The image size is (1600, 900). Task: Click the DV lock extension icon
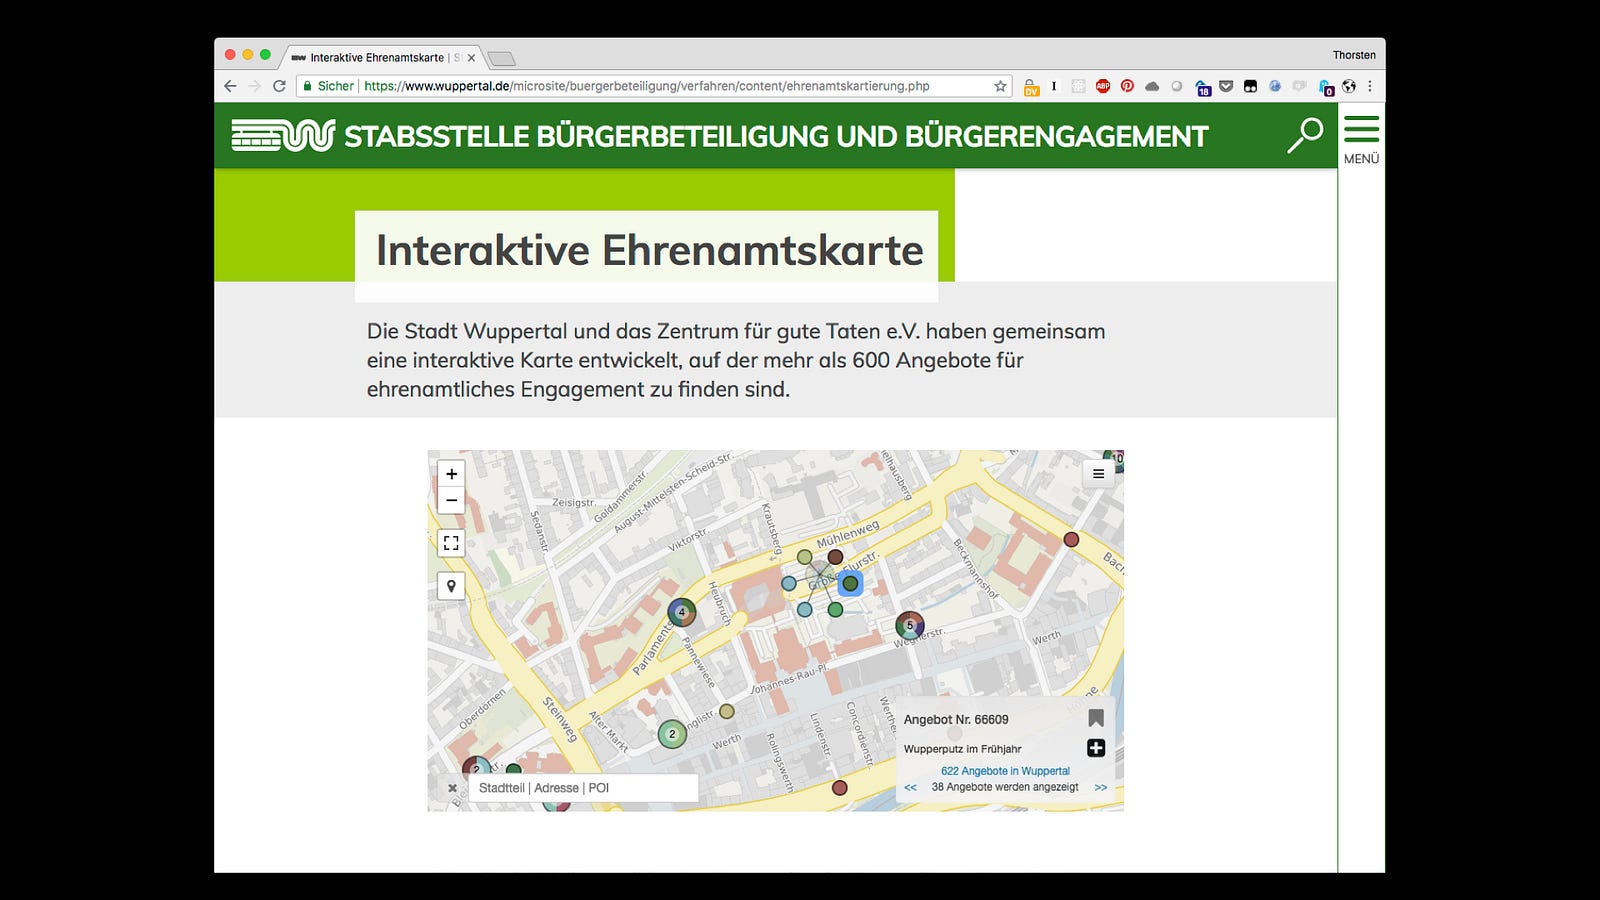pos(1031,87)
